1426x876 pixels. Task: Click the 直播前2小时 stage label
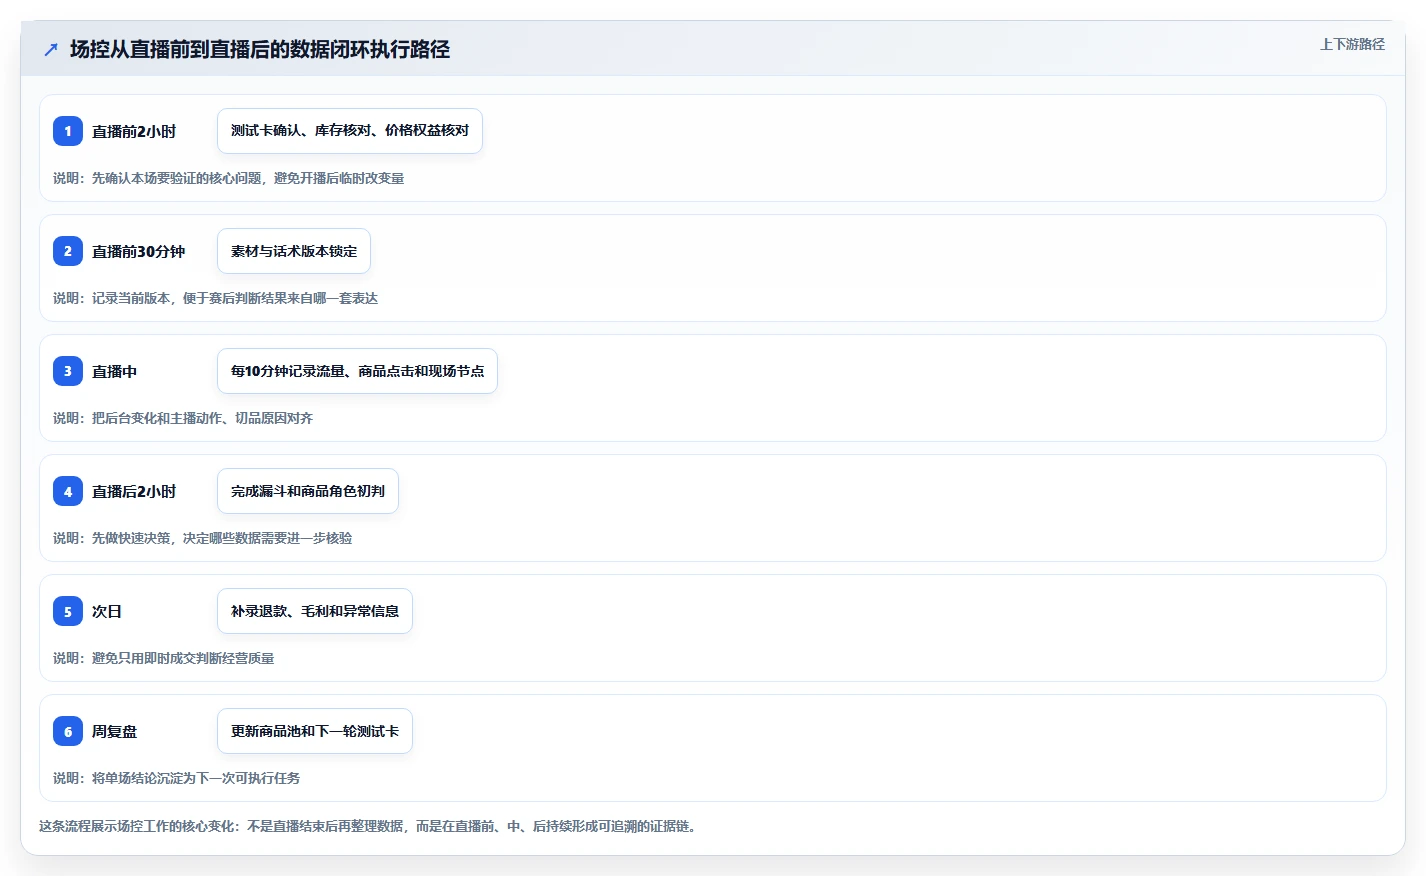(134, 131)
